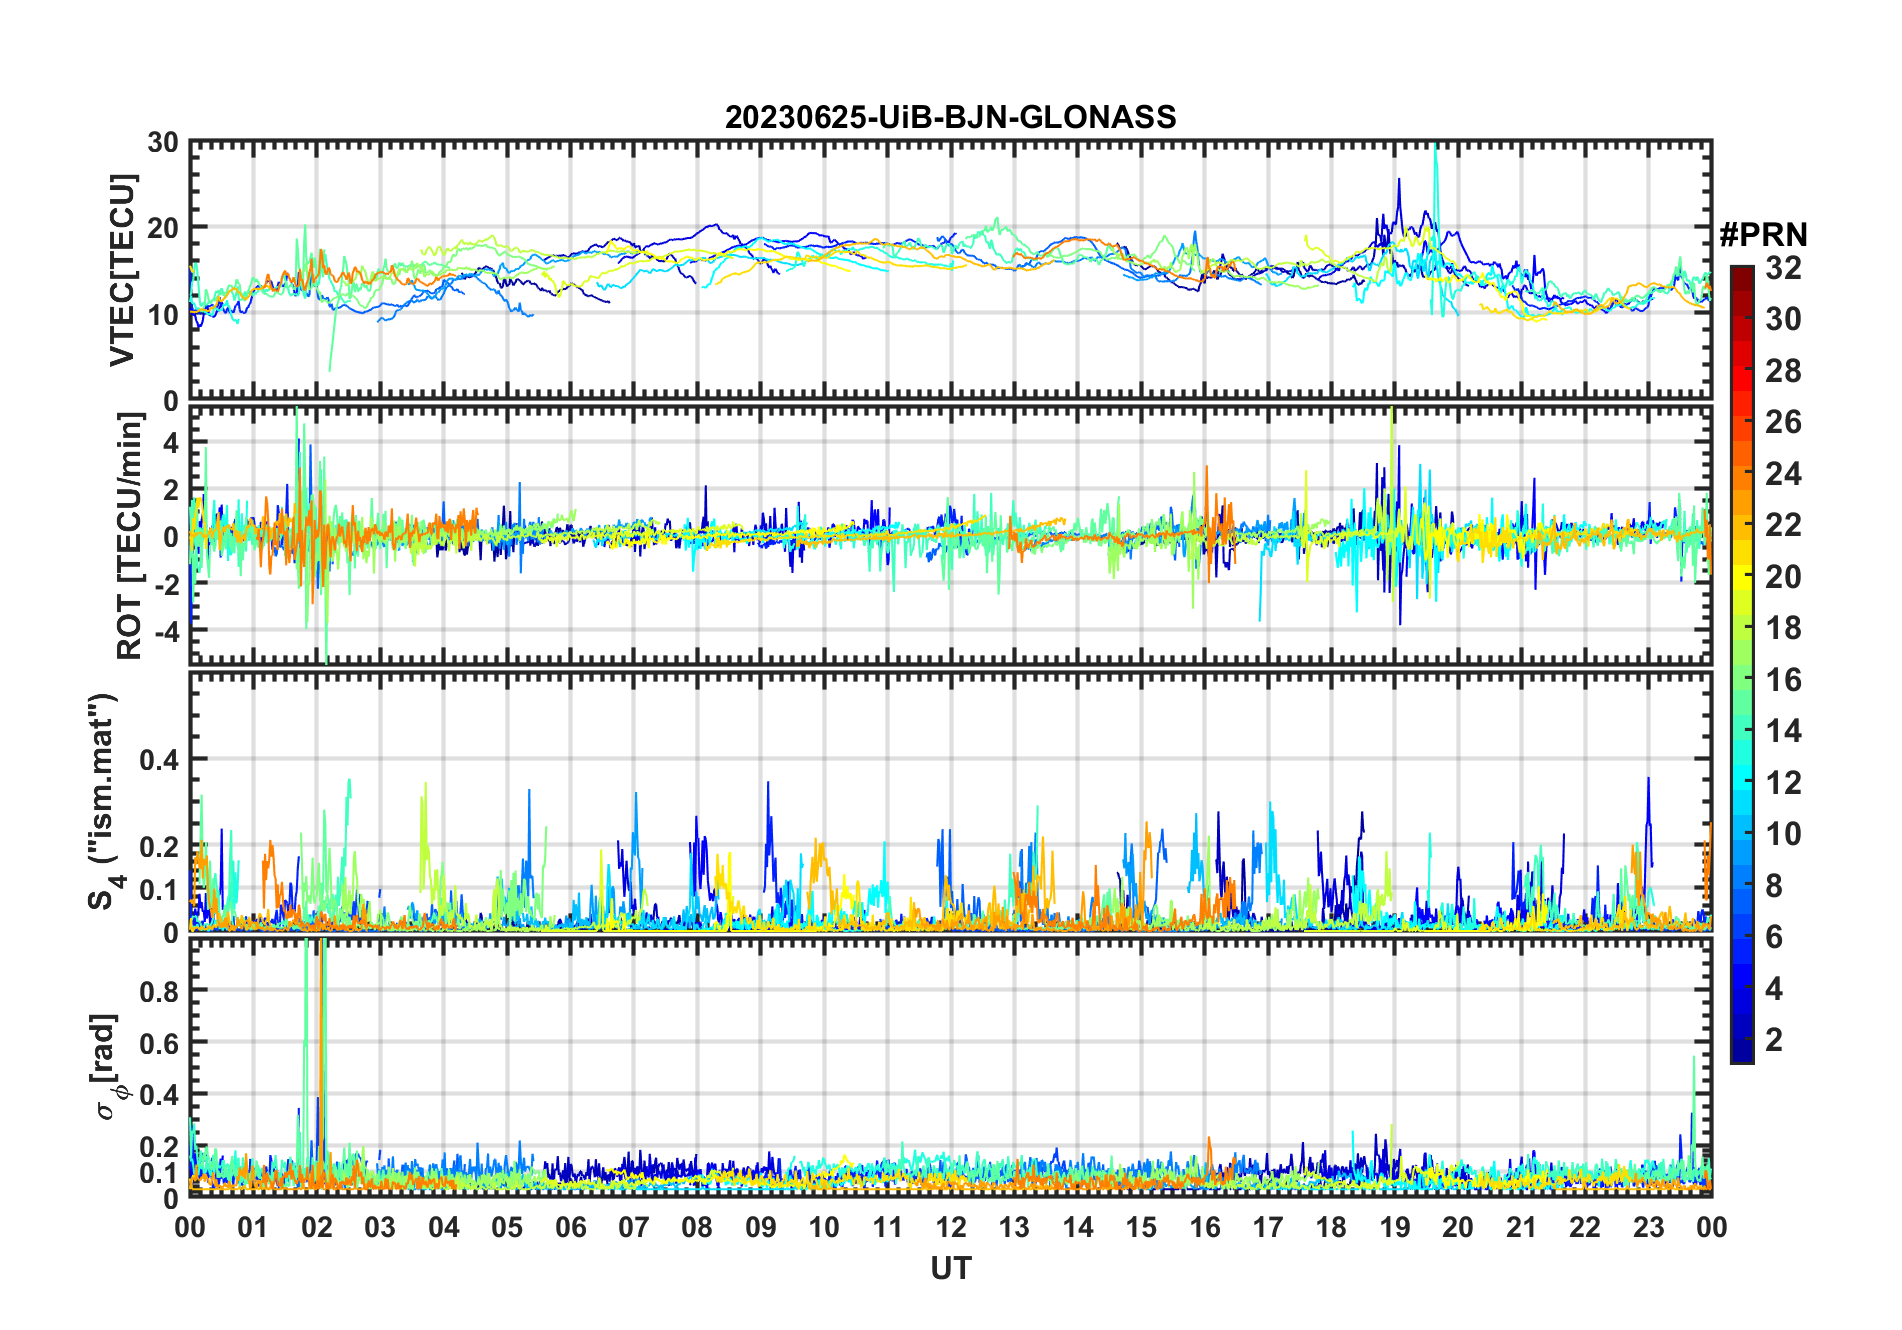Viewport: 1902px width, 1330px height.
Task: Select the 19 tick label on the UT axis
Action: (x=1395, y=1228)
